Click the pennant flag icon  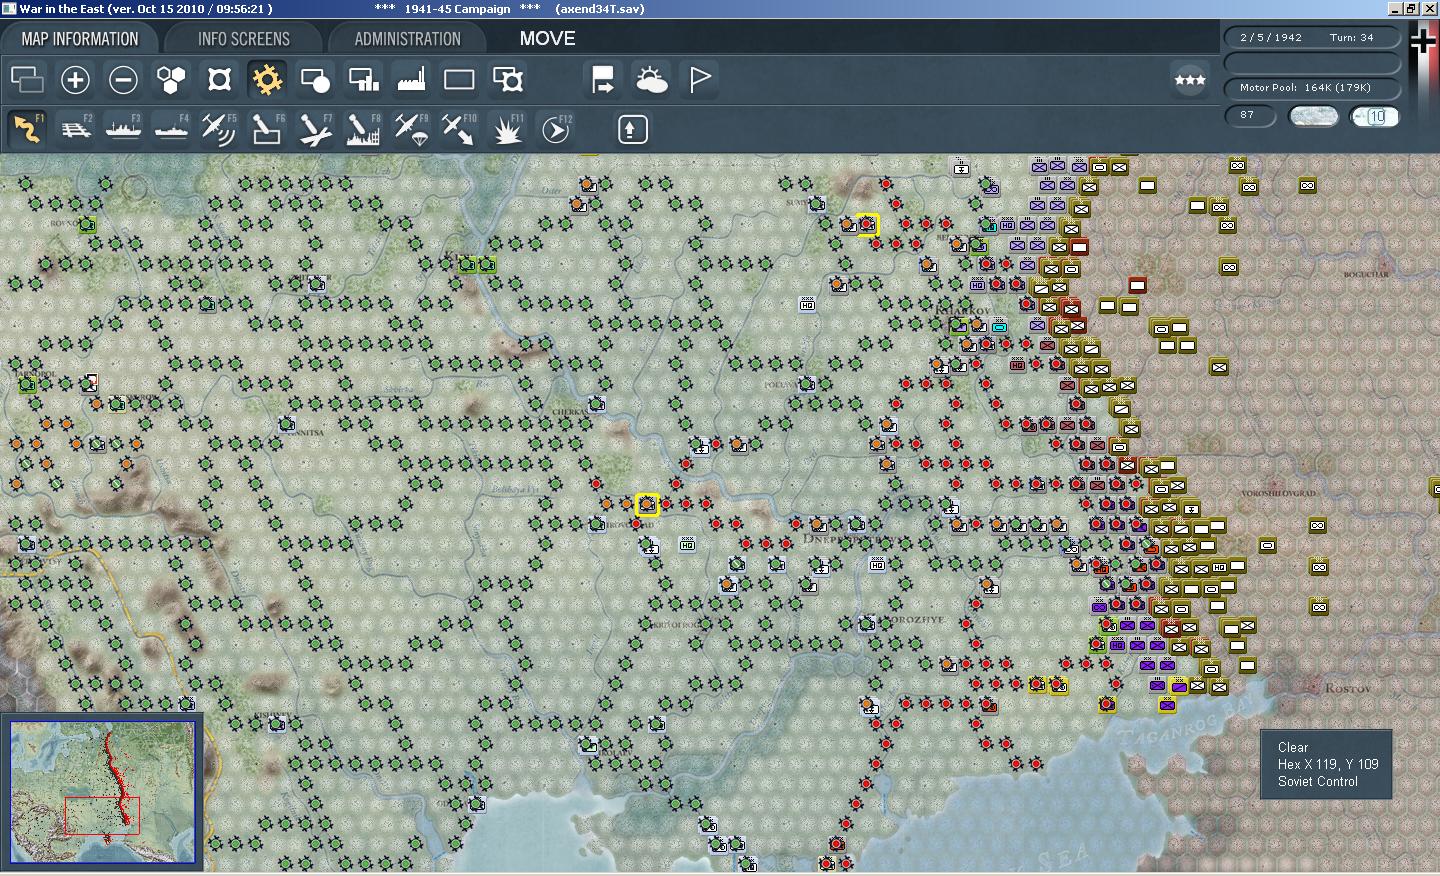click(699, 80)
